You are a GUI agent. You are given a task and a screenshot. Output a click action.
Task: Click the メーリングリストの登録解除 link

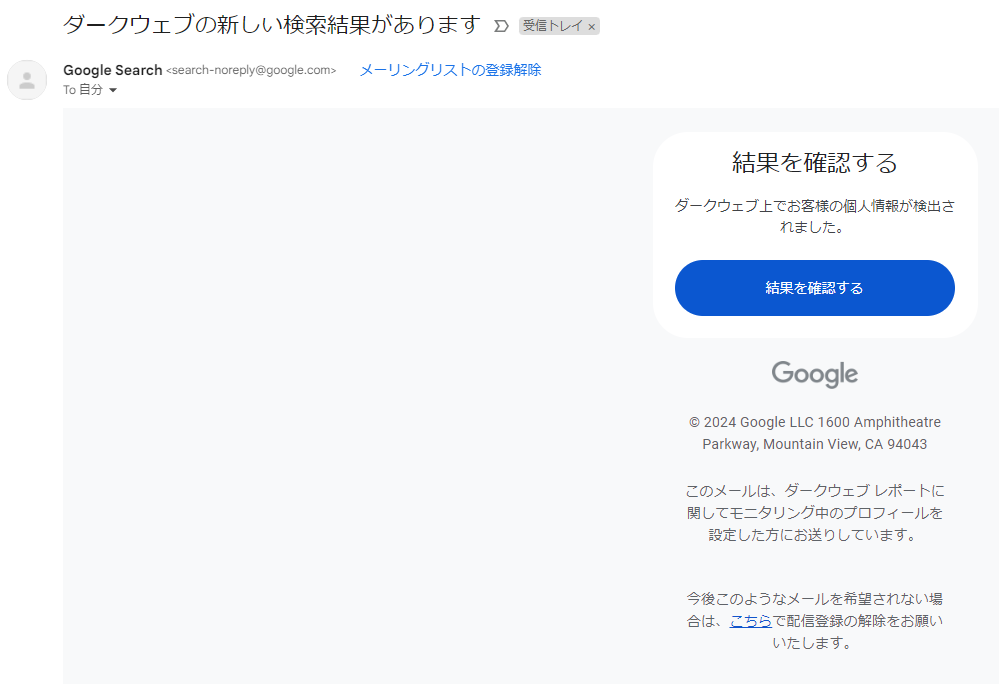tap(450, 70)
